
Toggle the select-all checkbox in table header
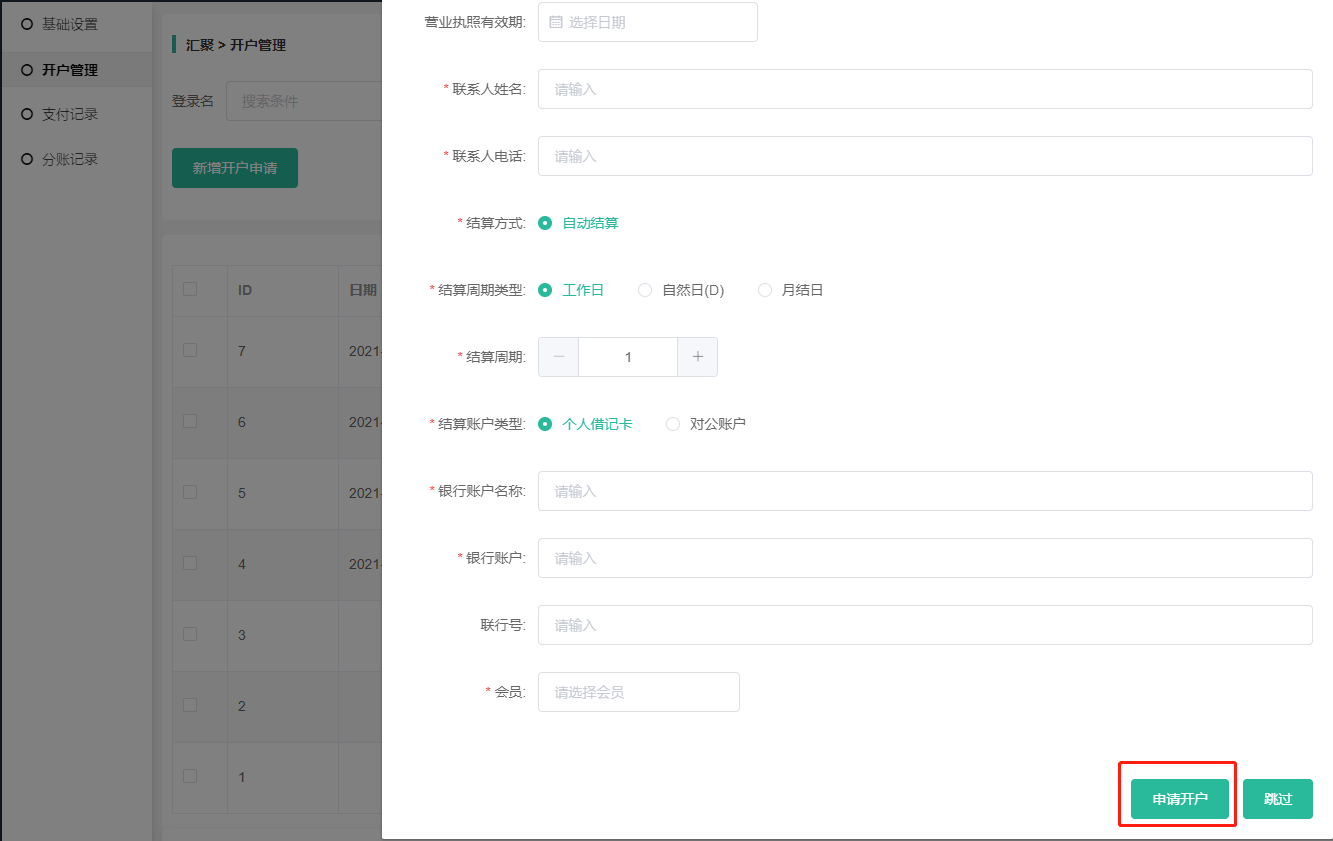(x=190, y=289)
